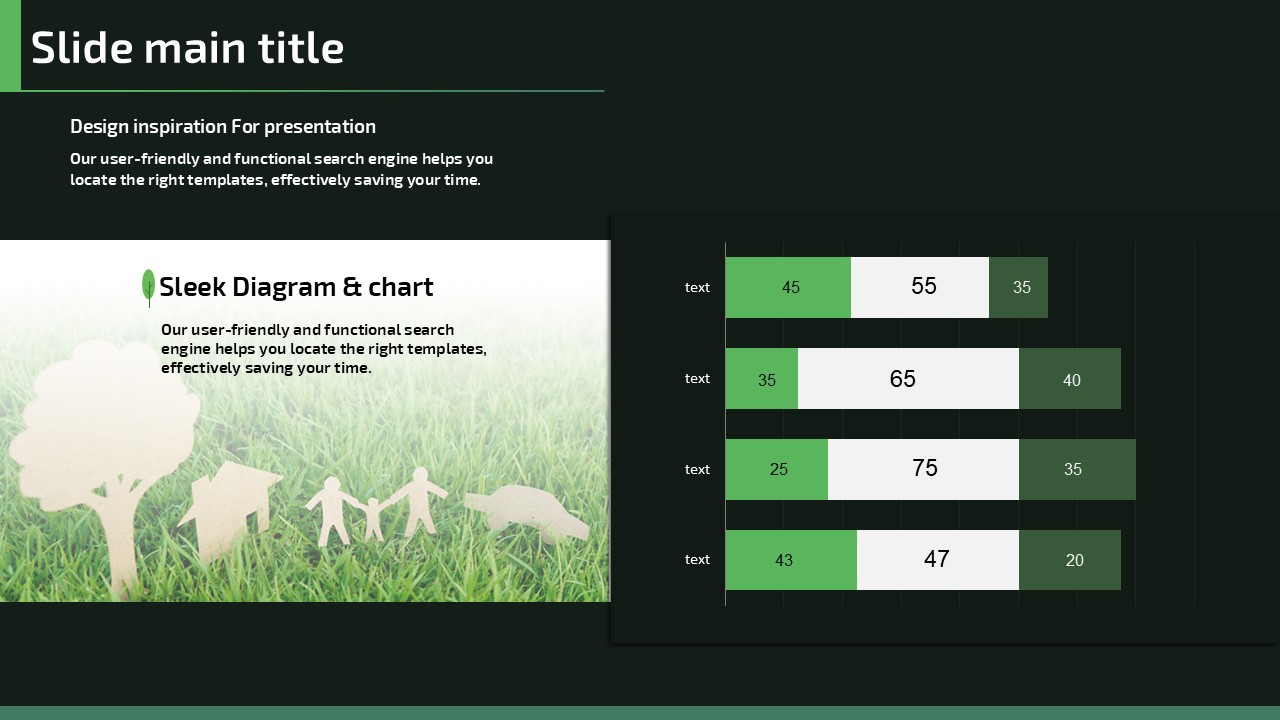
Task: Click the 'text' axis label beside the 43 bar
Action: 697,560
